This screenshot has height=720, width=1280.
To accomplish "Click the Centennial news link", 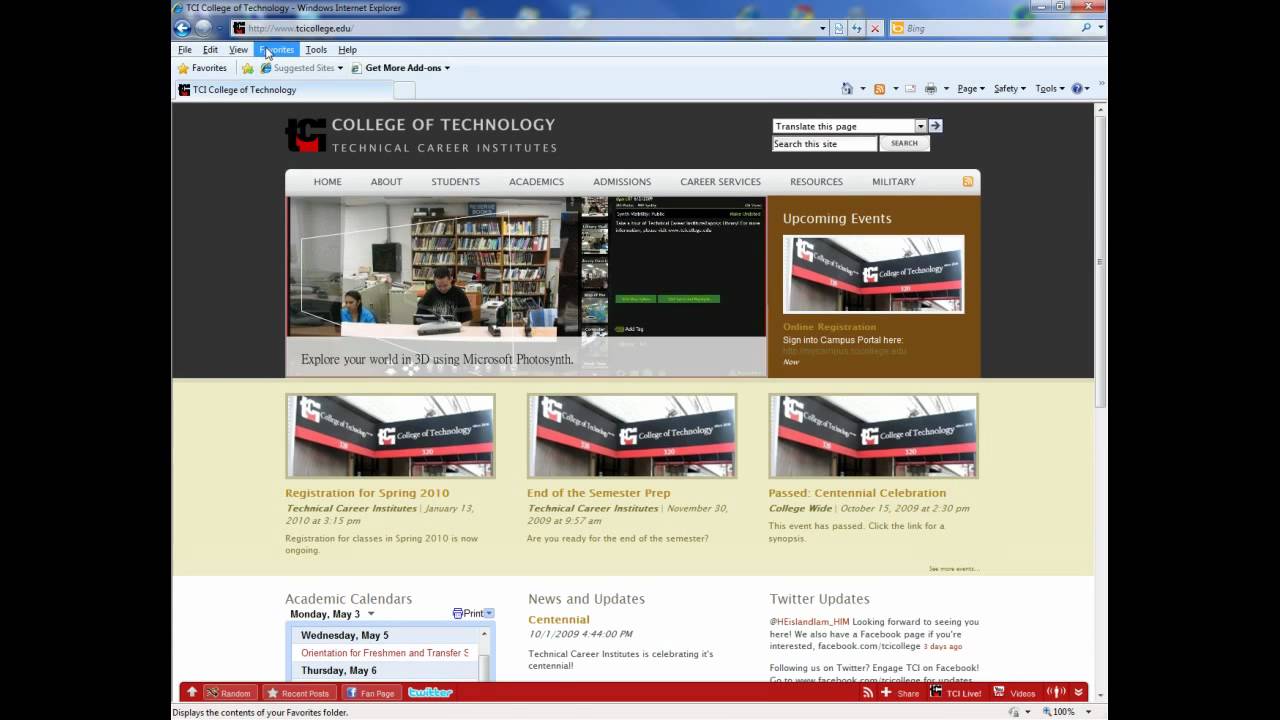I will [559, 620].
